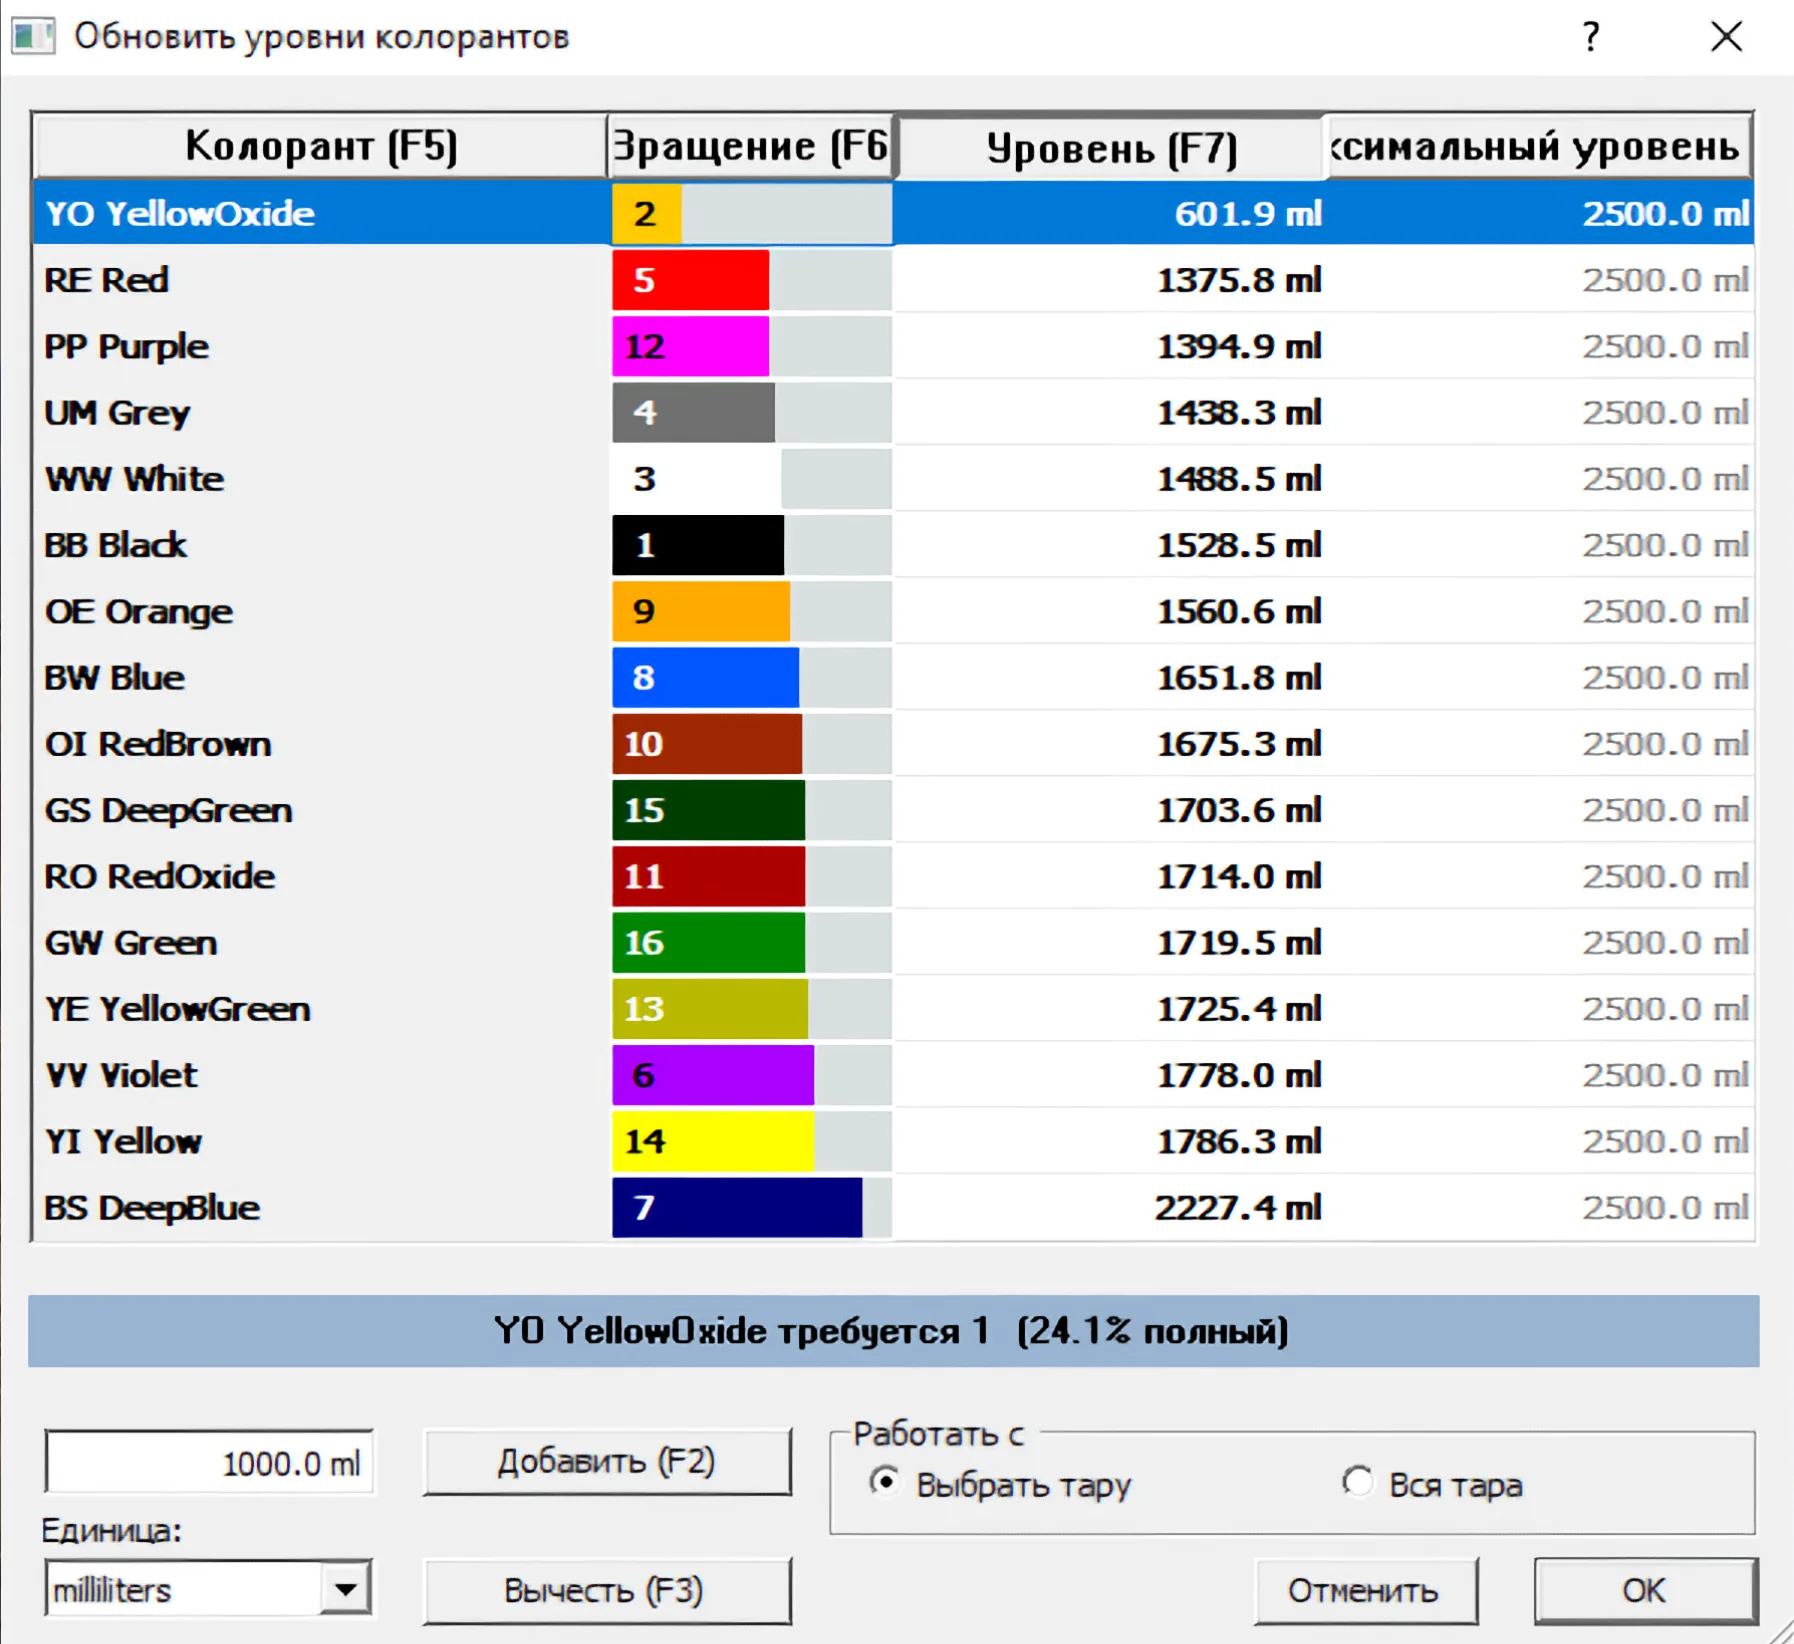This screenshot has height=1644, width=1794.
Task: Click the 1000.0 ml amount field
Action: (210, 1463)
